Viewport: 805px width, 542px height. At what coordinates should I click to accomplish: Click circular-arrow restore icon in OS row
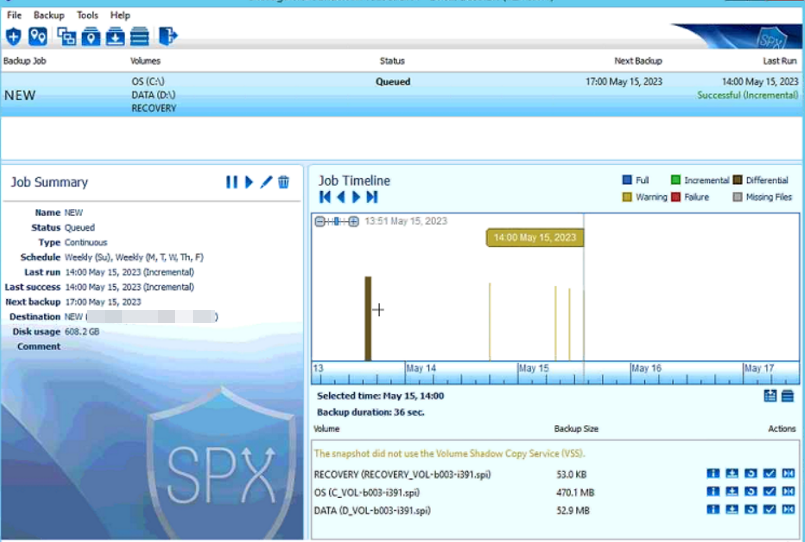pyautogui.click(x=751, y=492)
